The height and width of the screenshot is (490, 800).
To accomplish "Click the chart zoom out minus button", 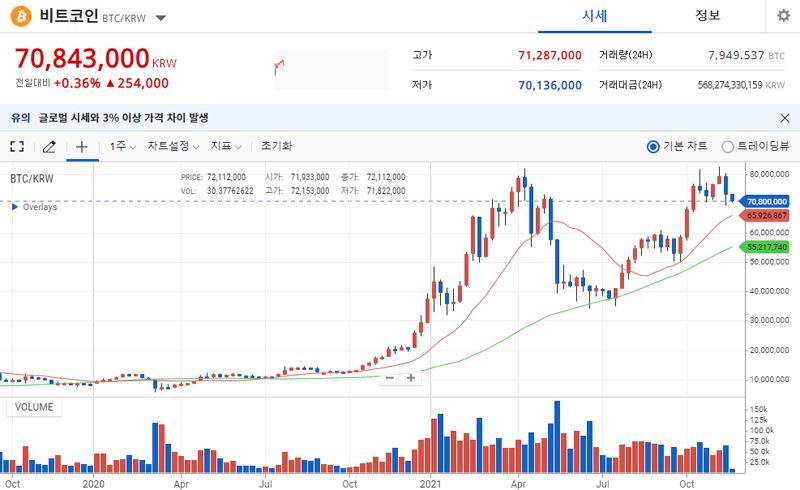I will tap(390, 378).
